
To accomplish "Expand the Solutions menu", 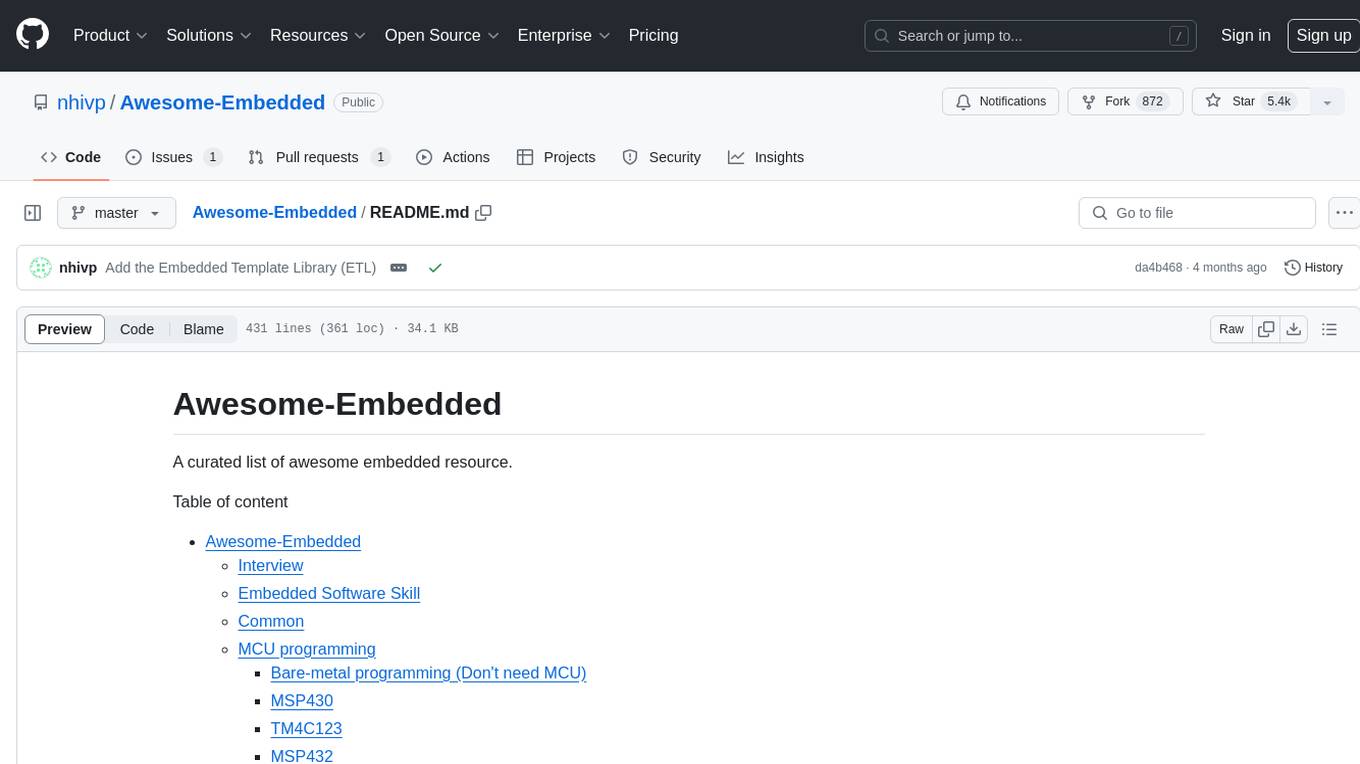I will pos(209,35).
